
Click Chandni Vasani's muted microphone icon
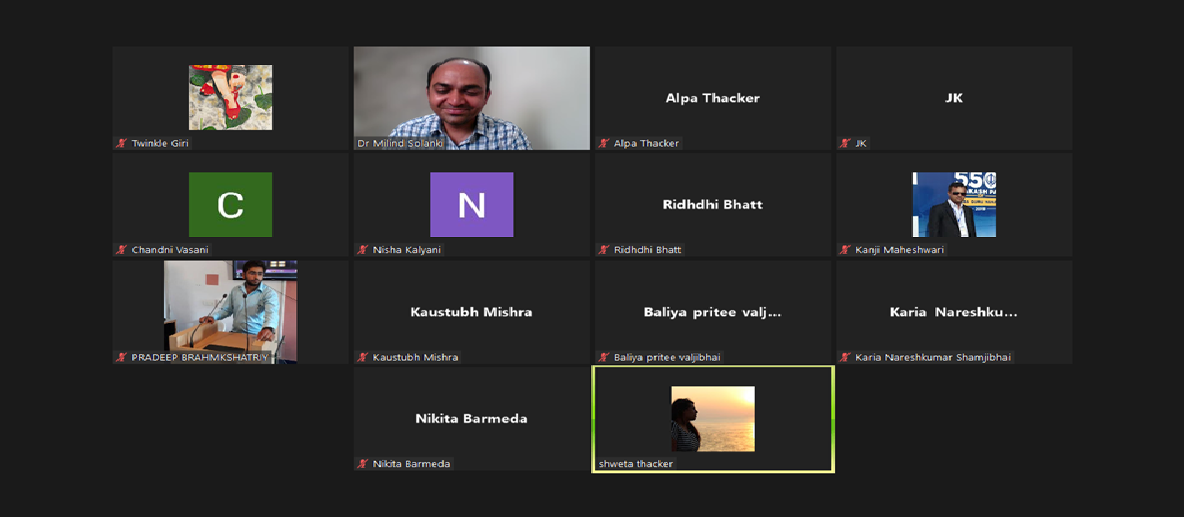point(122,250)
